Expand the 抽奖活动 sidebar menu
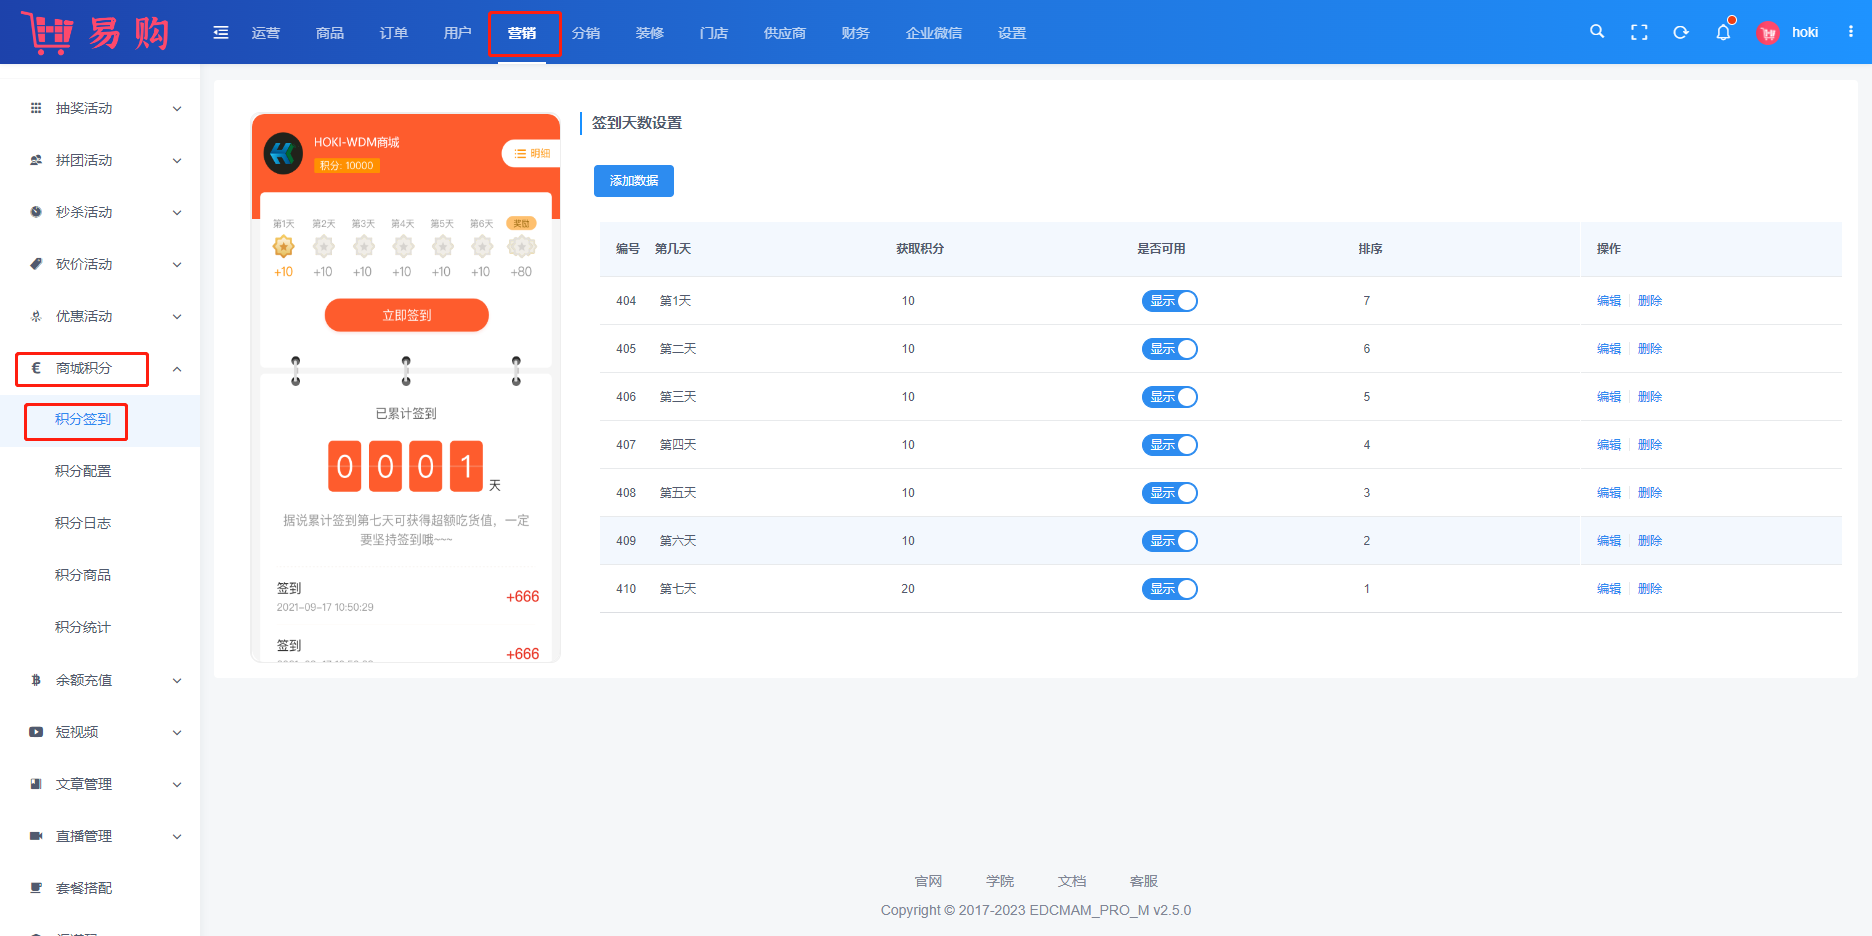The width and height of the screenshot is (1872, 936). pos(105,108)
